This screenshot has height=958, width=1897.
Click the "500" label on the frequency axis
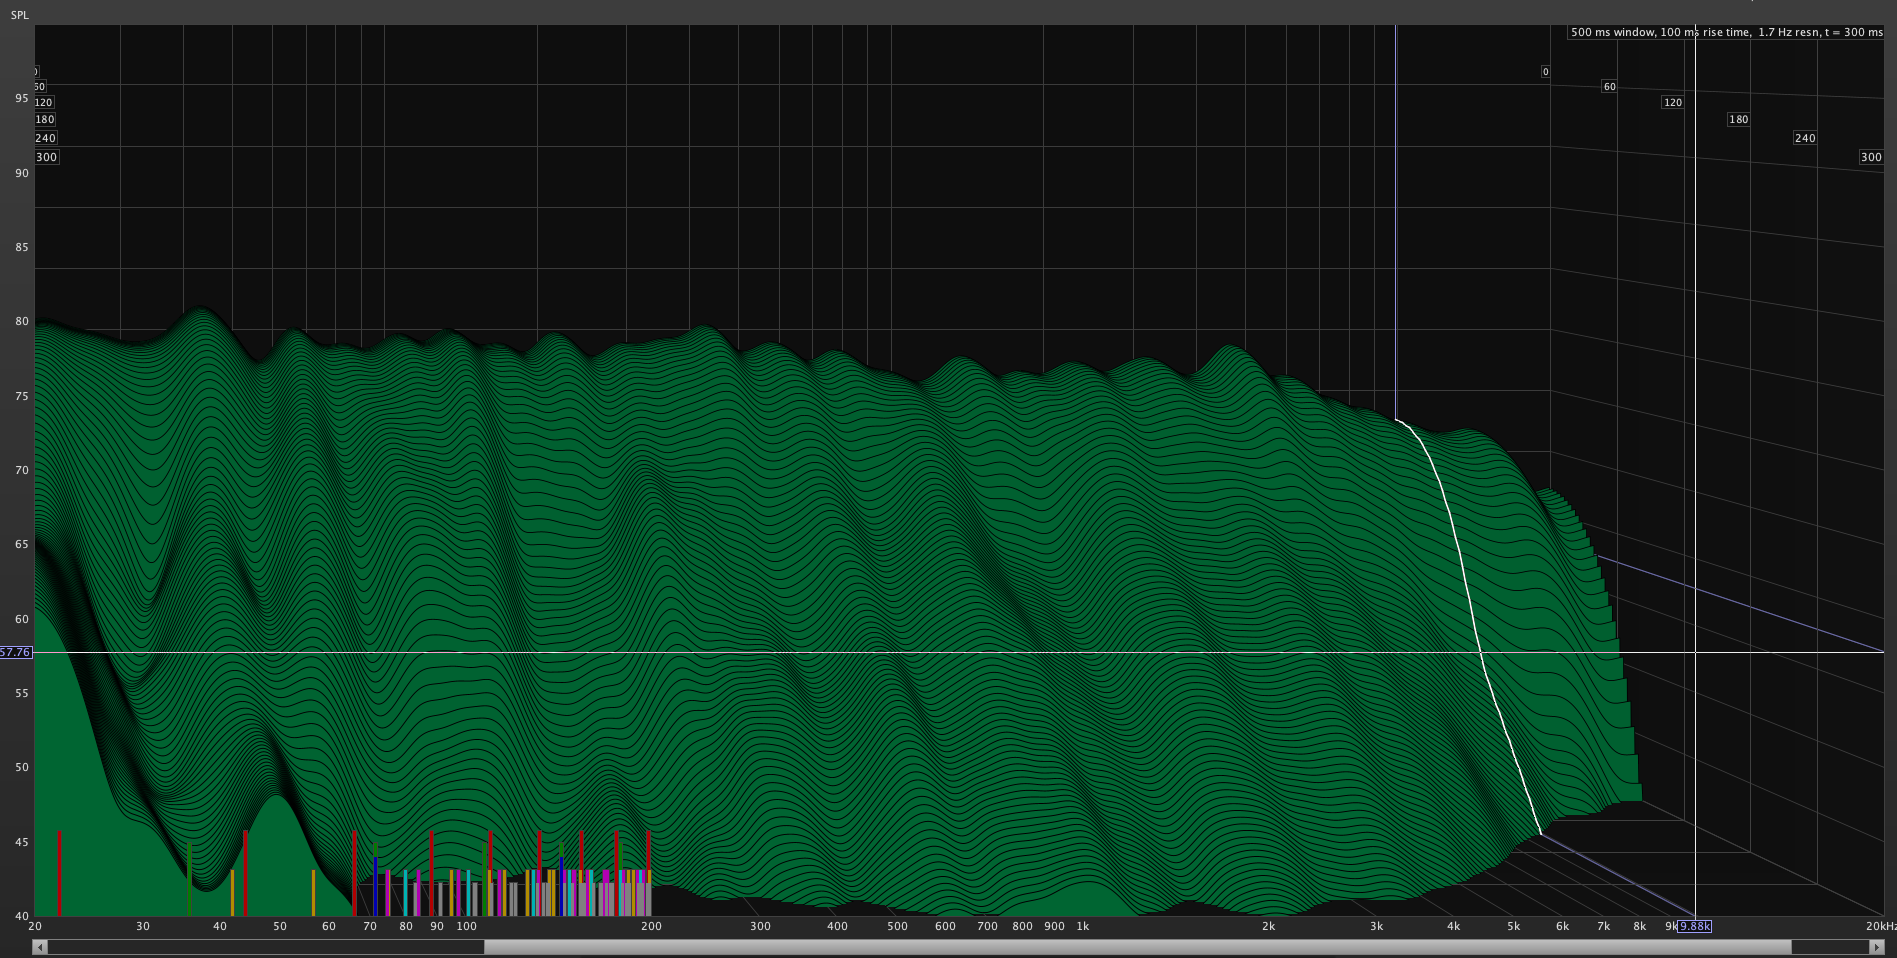898,926
